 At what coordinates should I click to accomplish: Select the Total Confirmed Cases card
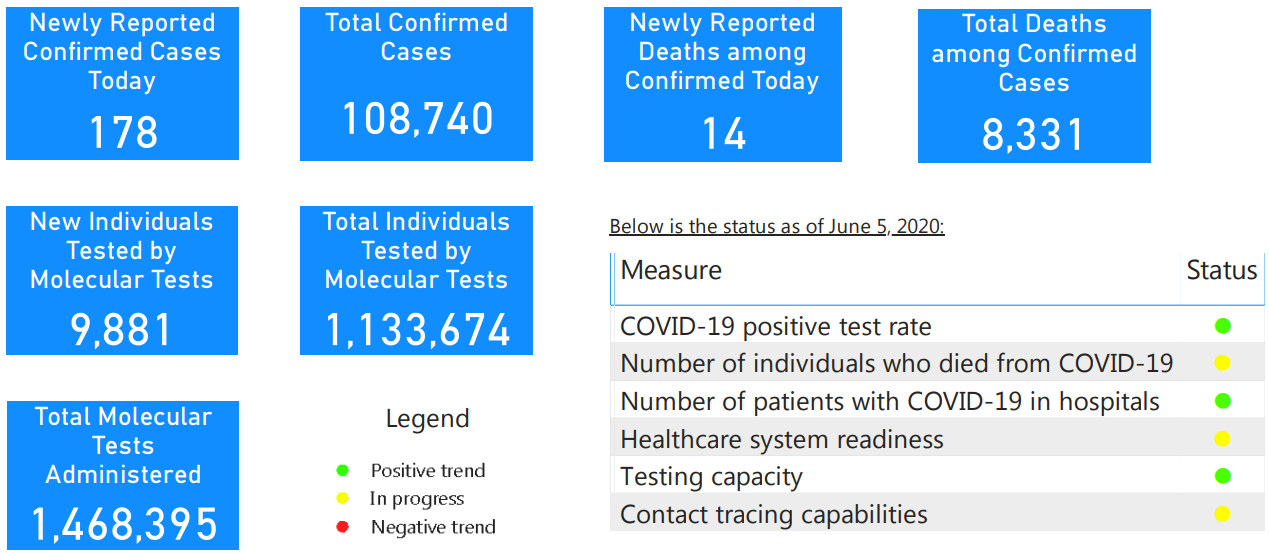pyautogui.click(x=416, y=83)
